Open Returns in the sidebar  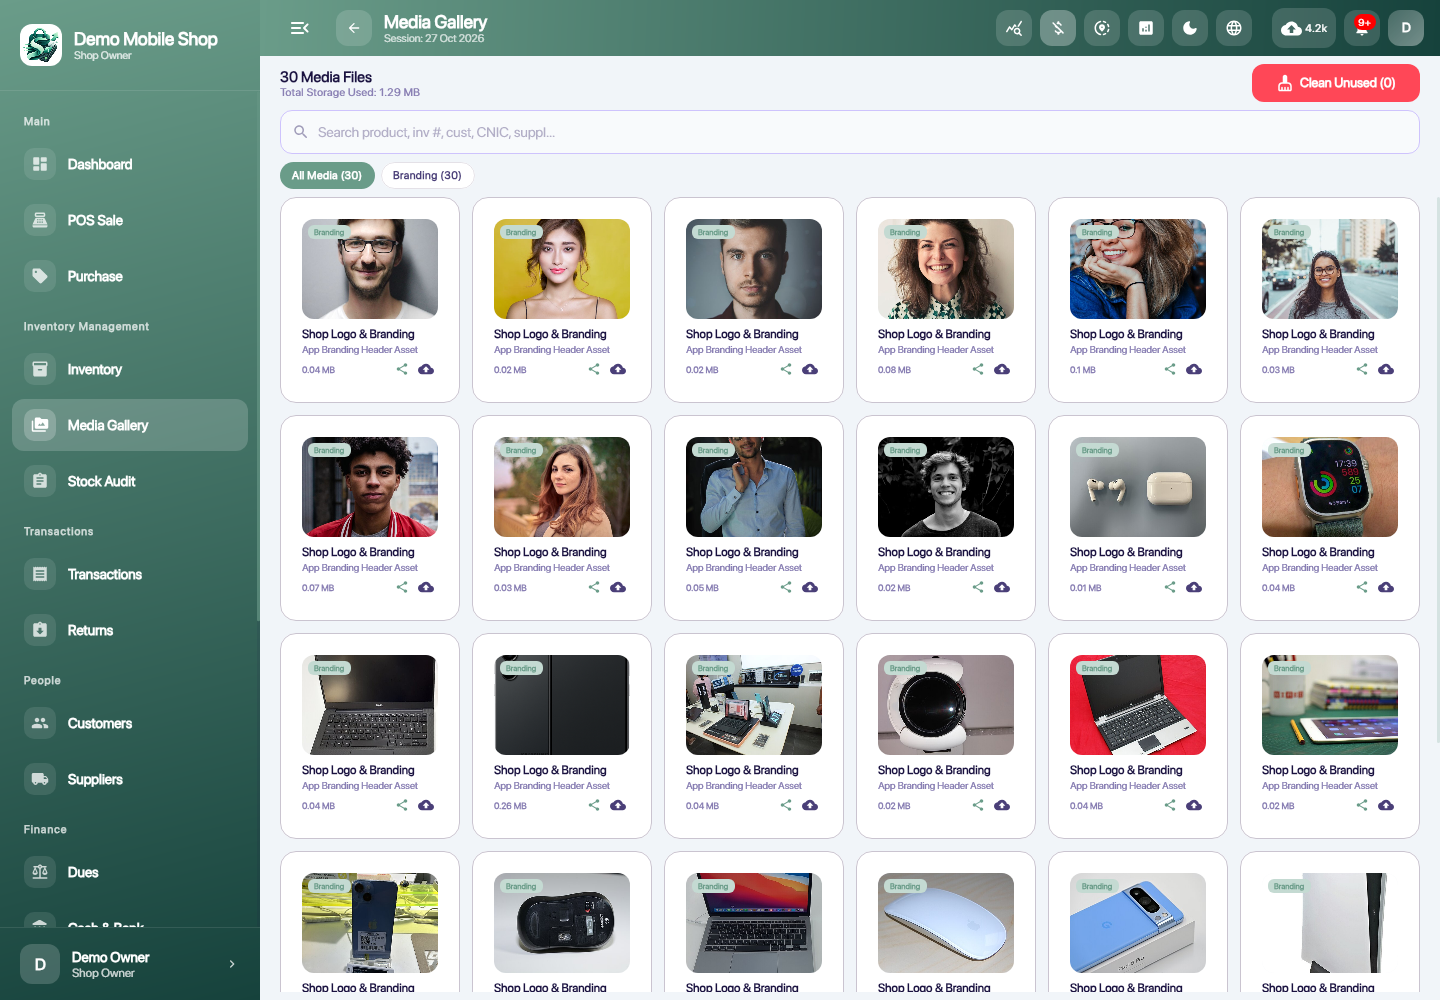(130, 630)
